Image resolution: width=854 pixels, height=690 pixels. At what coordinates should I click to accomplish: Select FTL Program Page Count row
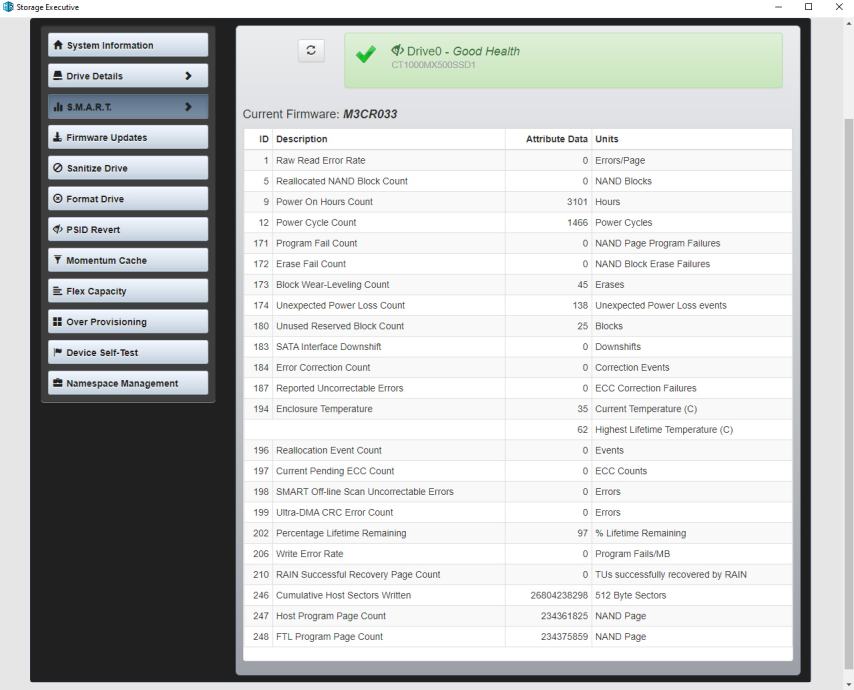click(x=517, y=636)
